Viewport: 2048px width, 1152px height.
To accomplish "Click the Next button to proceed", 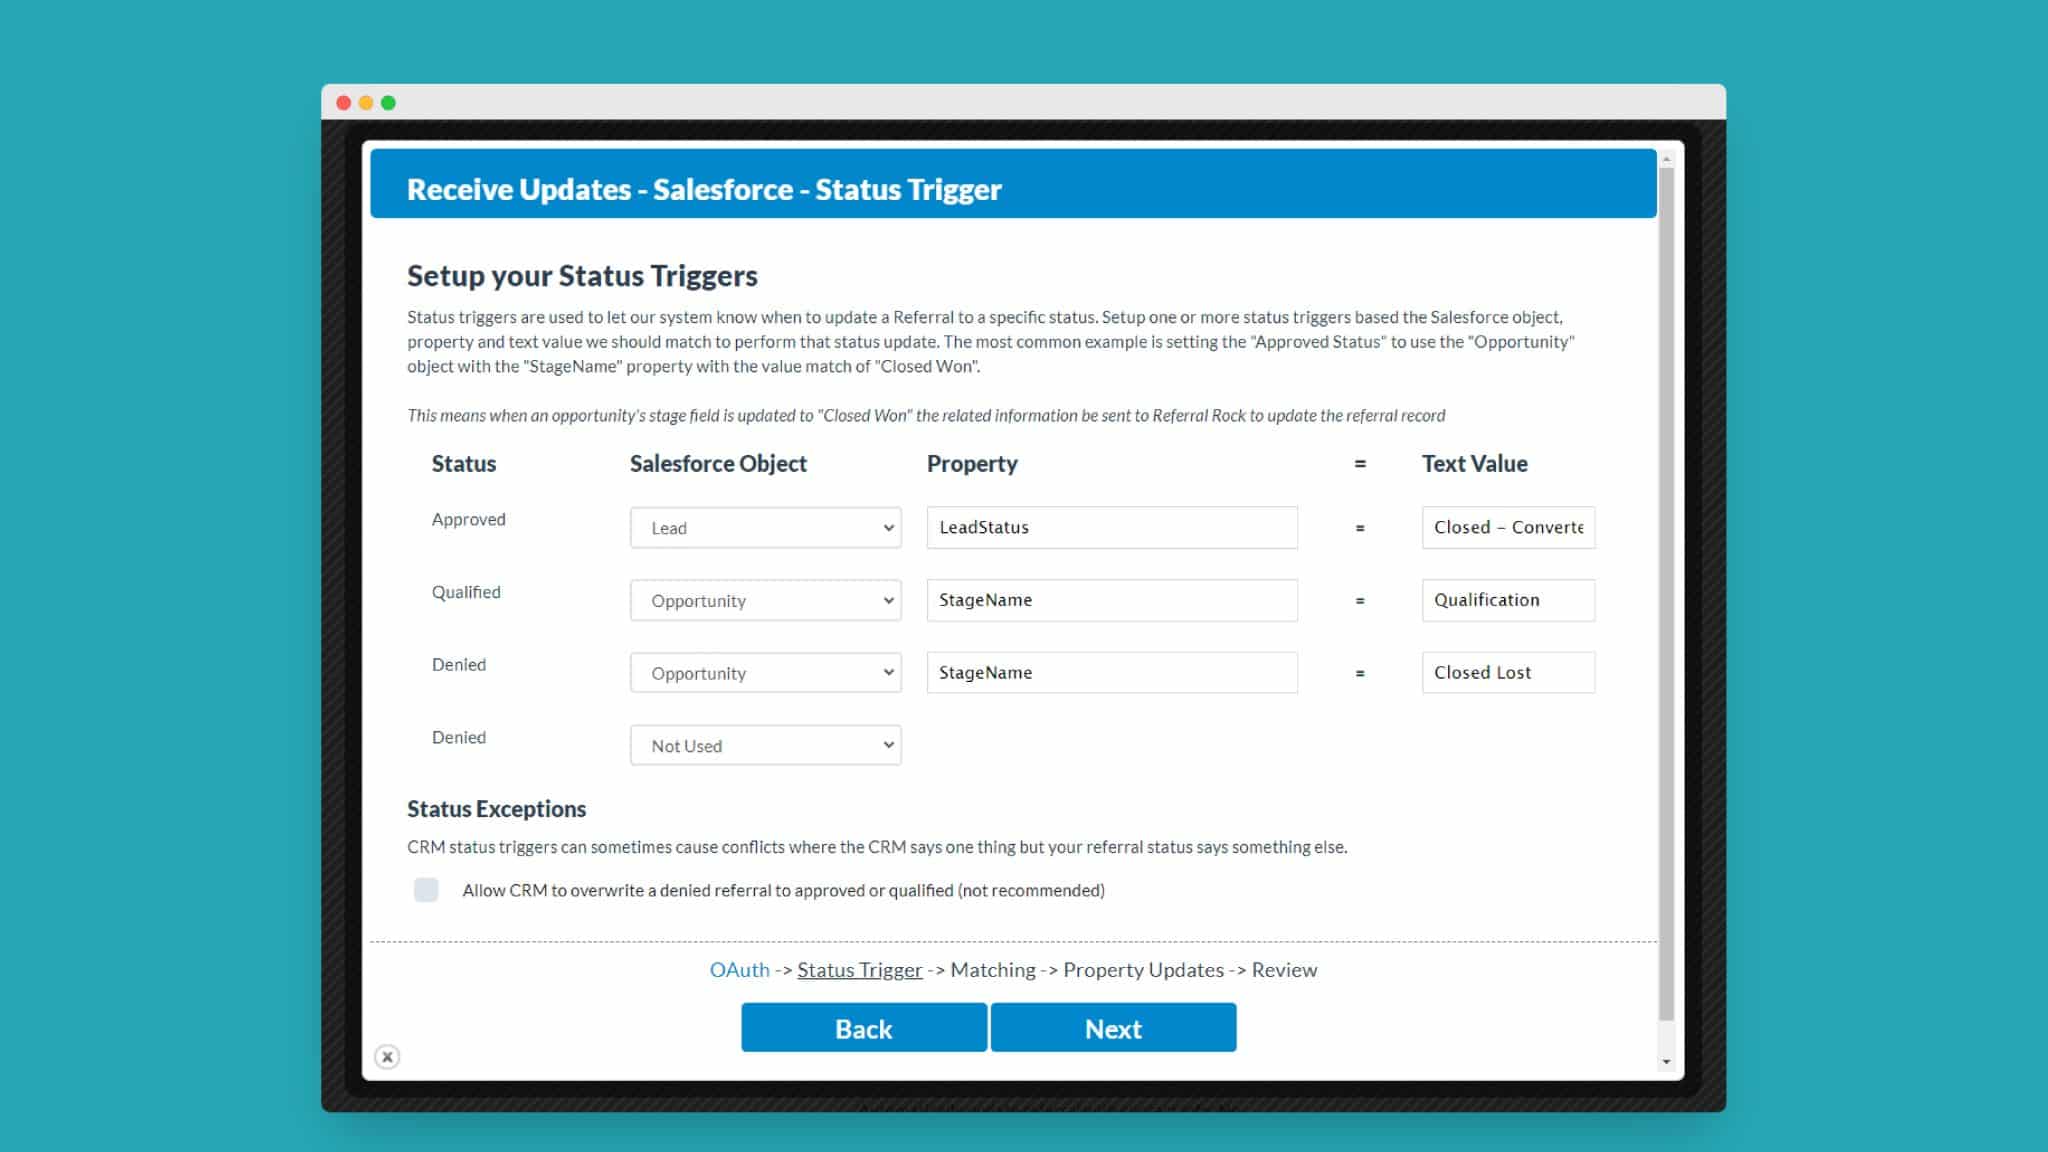I will [1113, 1027].
